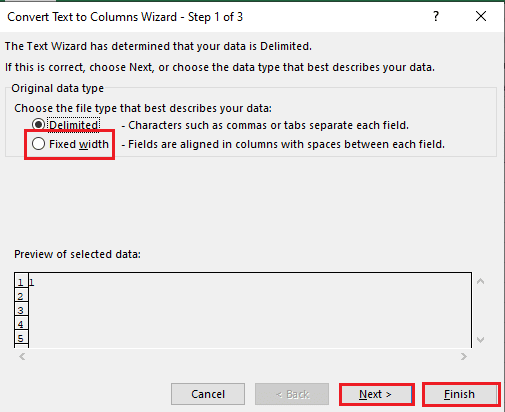The width and height of the screenshot is (505, 412).
Task: Close the wizard dialog with X
Action: [481, 16]
